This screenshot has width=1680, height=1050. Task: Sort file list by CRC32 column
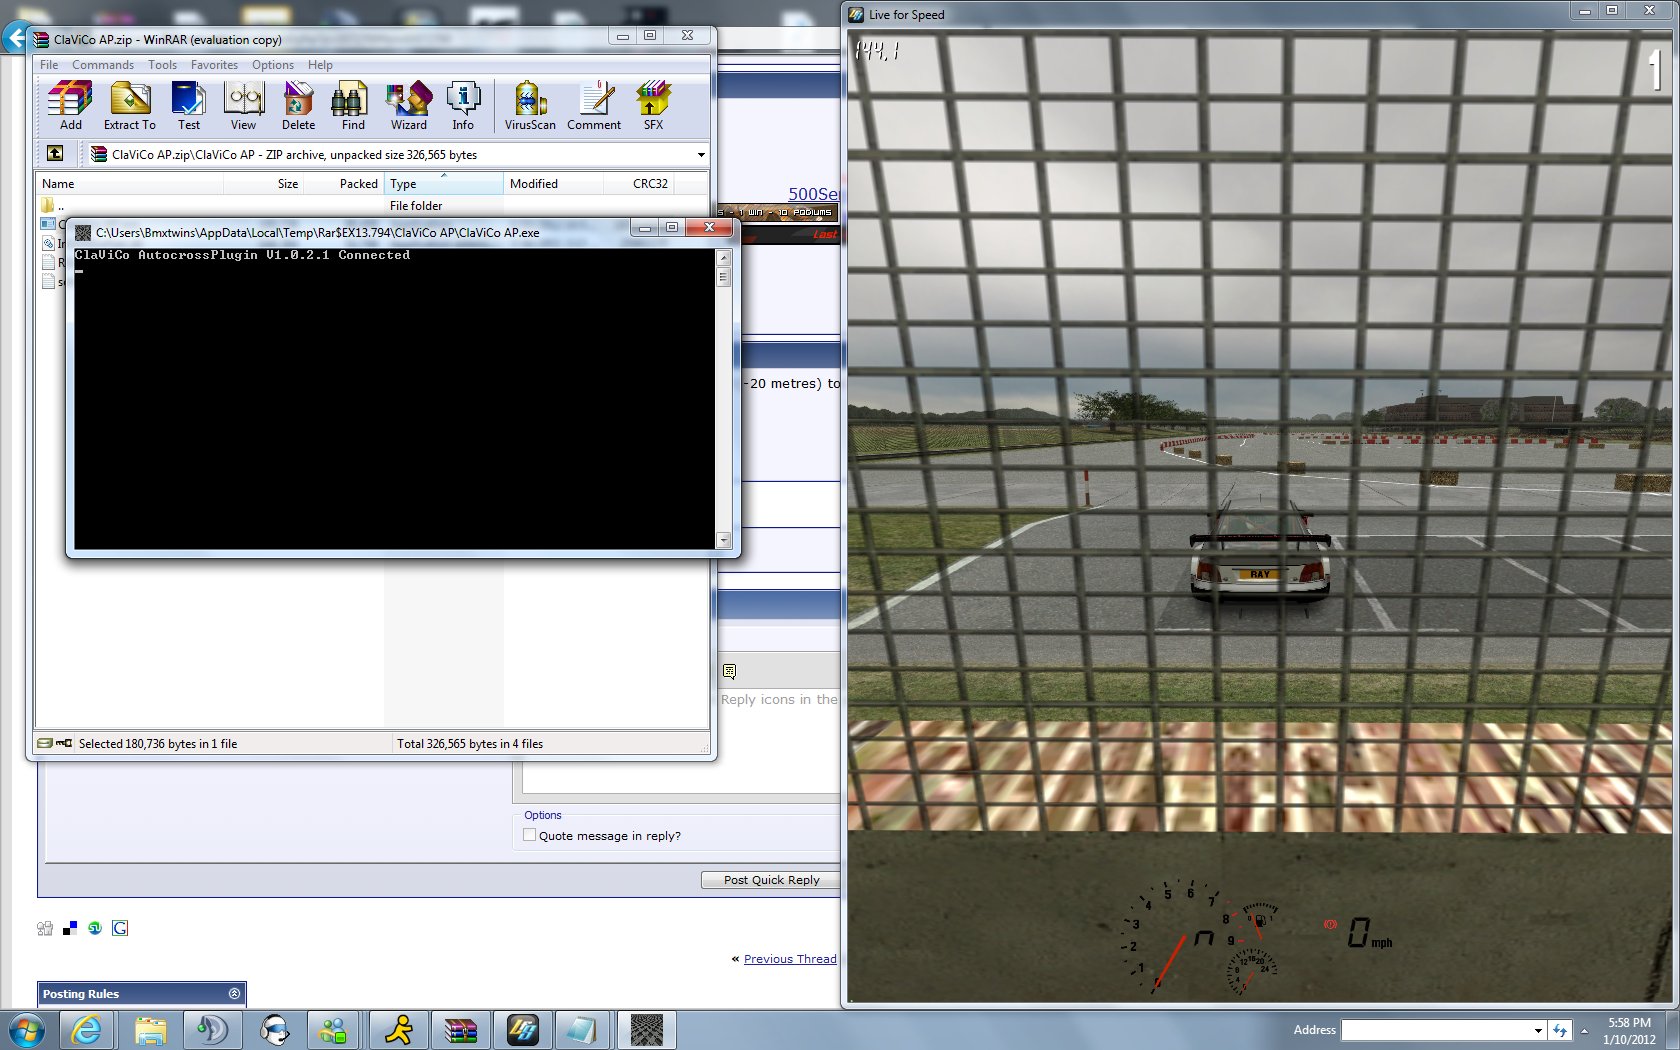(639, 184)
